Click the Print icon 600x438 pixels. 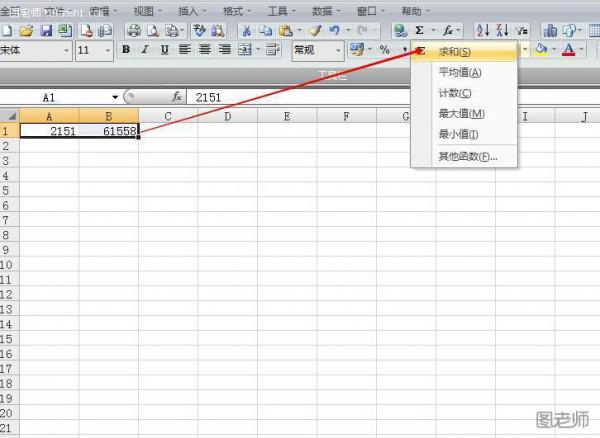132,31
